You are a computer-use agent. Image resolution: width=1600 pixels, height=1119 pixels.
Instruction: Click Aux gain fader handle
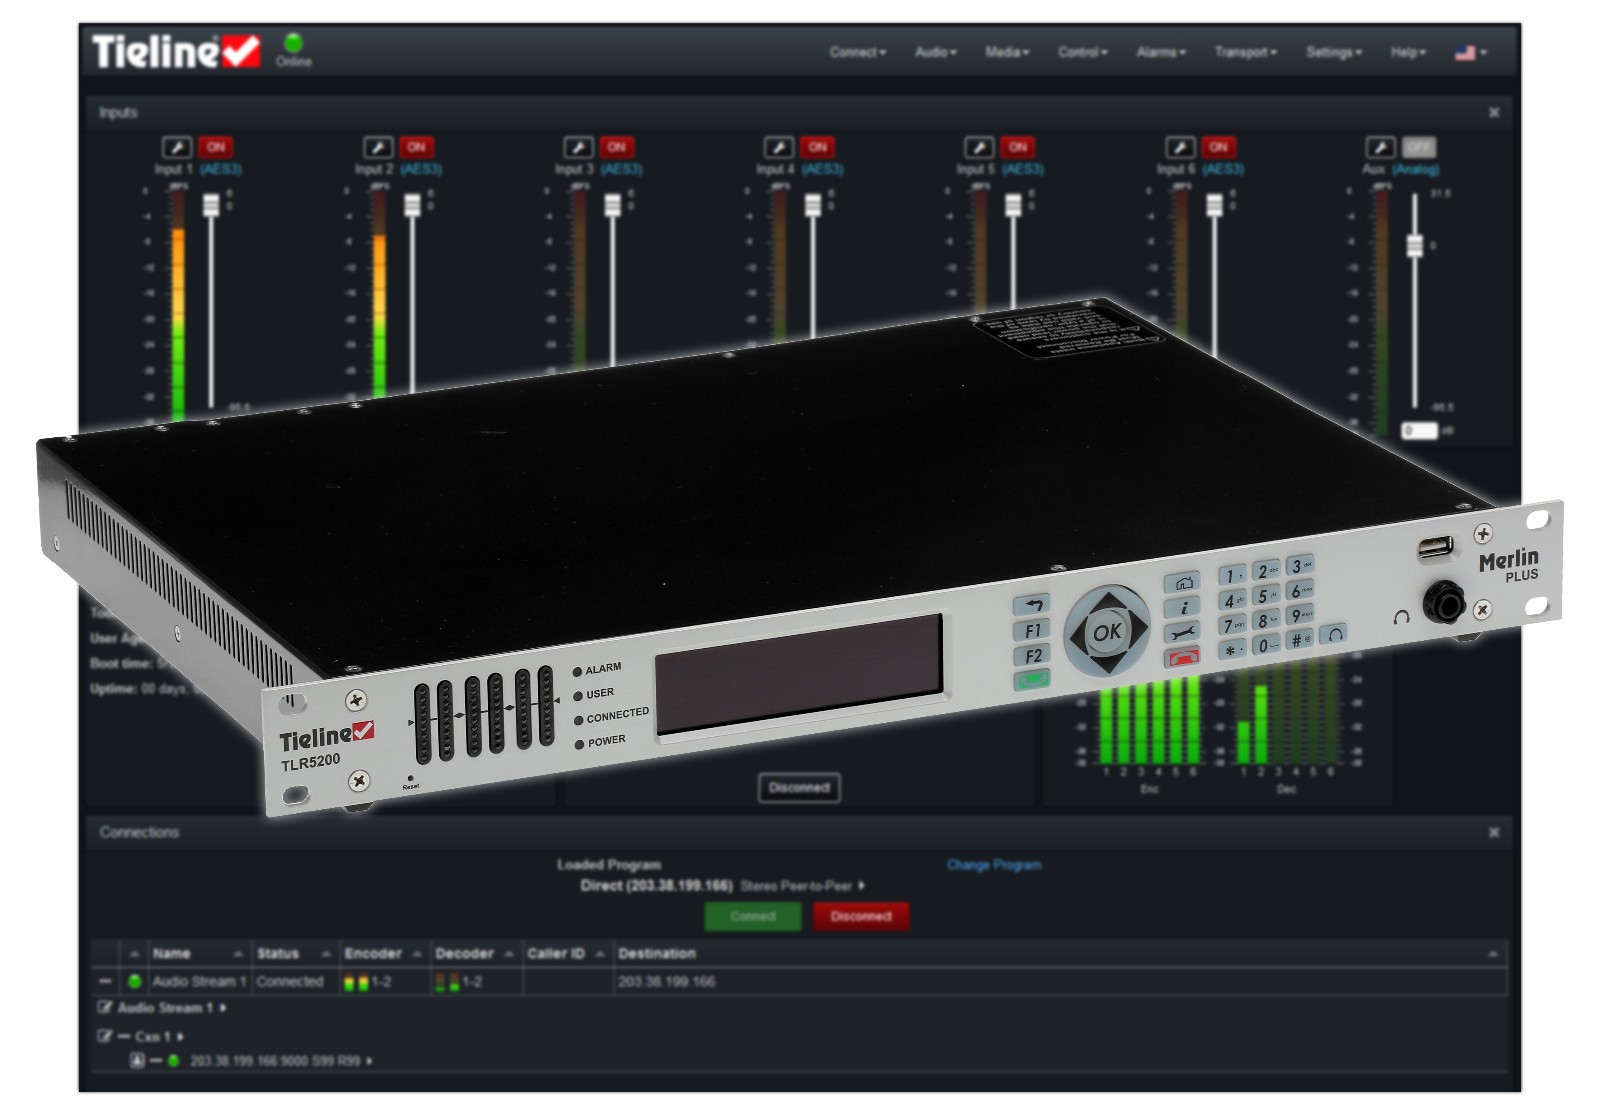pos(1415,245)
